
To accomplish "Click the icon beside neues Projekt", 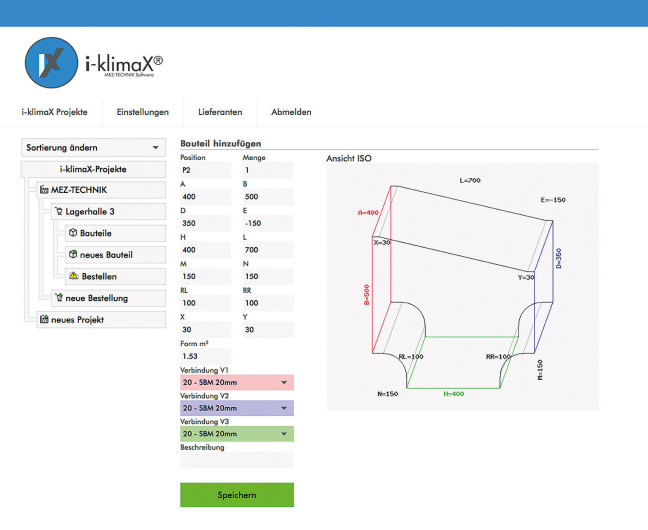I will click(x=43, y=320).
